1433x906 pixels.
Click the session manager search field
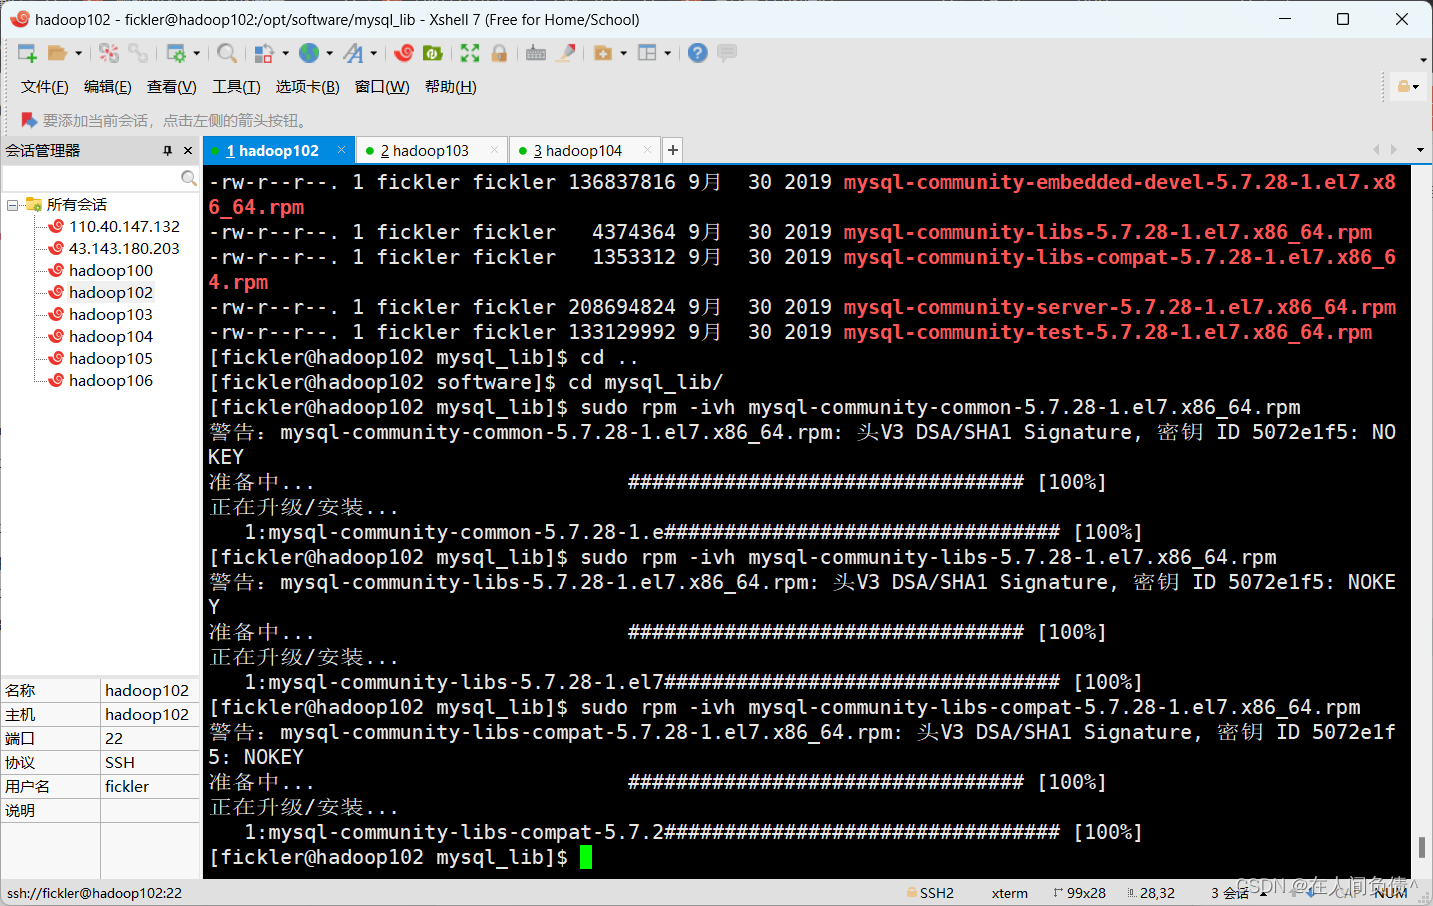pos(91,178)
